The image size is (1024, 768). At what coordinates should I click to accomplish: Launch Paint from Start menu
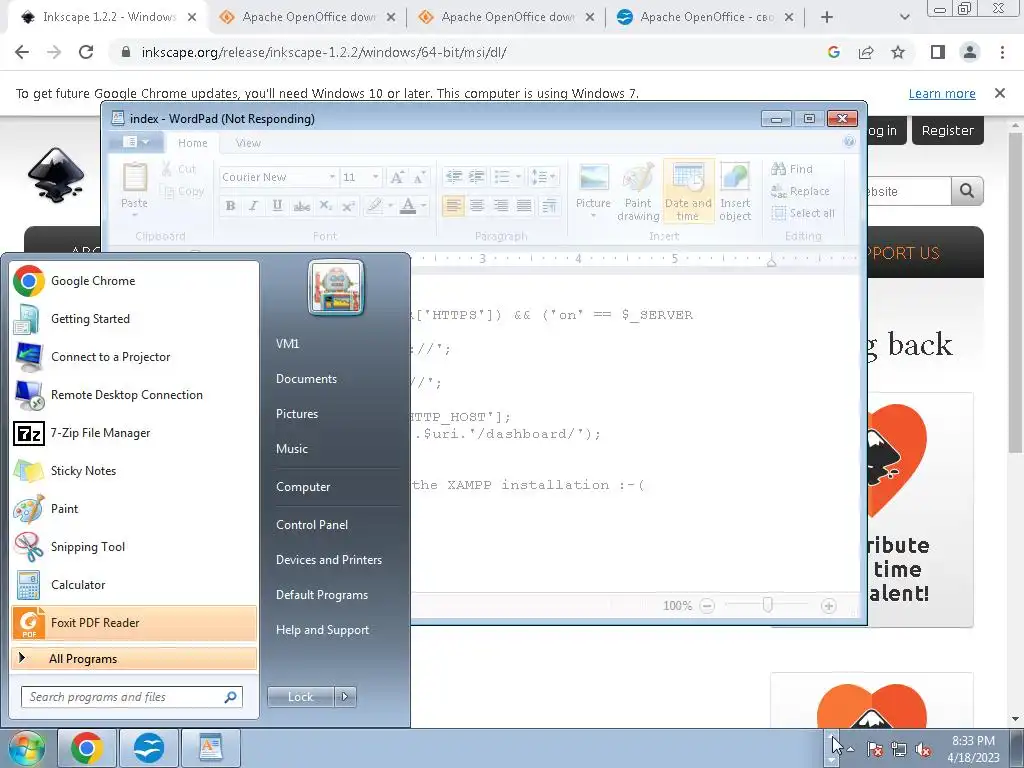(x=134, y=509)
